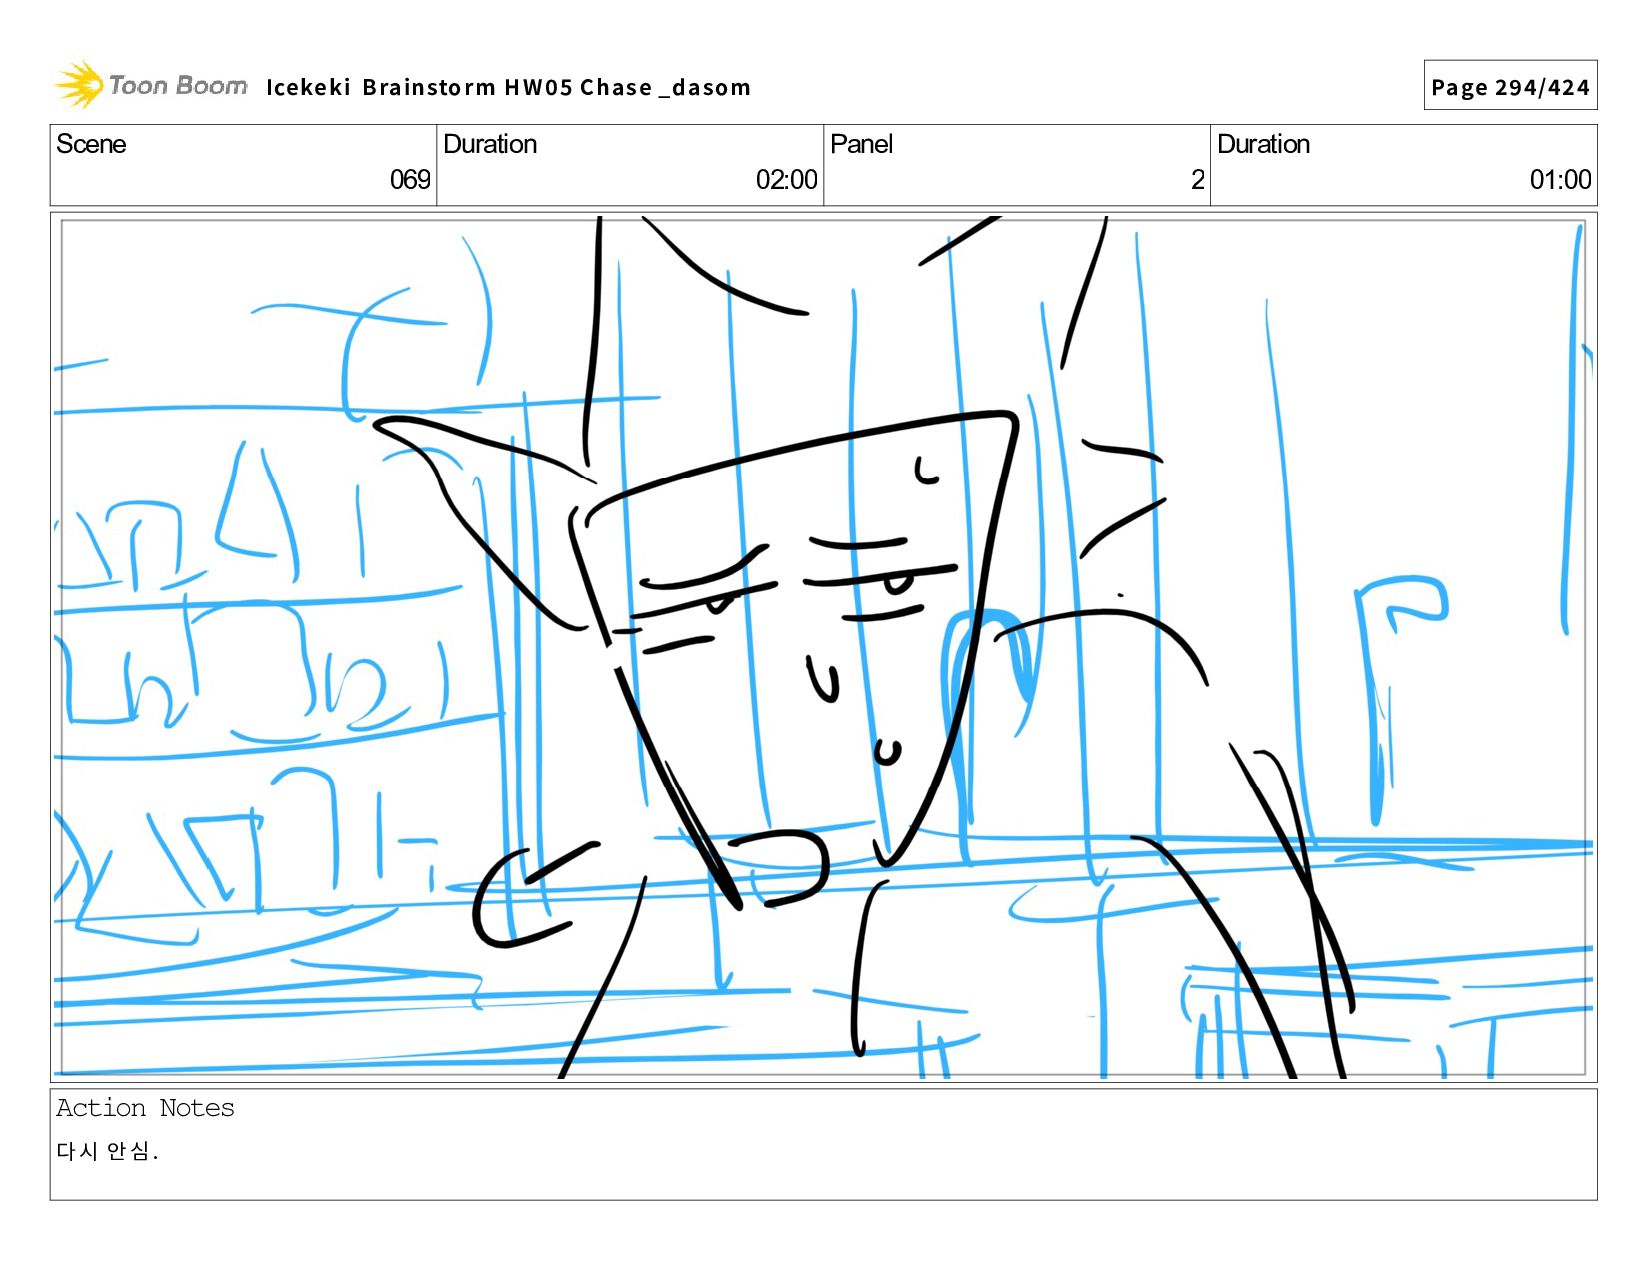Click the 'Scene' header label
This screenshot has height=1275, width=1650.
pyautogui.click(x=91, y=144)
